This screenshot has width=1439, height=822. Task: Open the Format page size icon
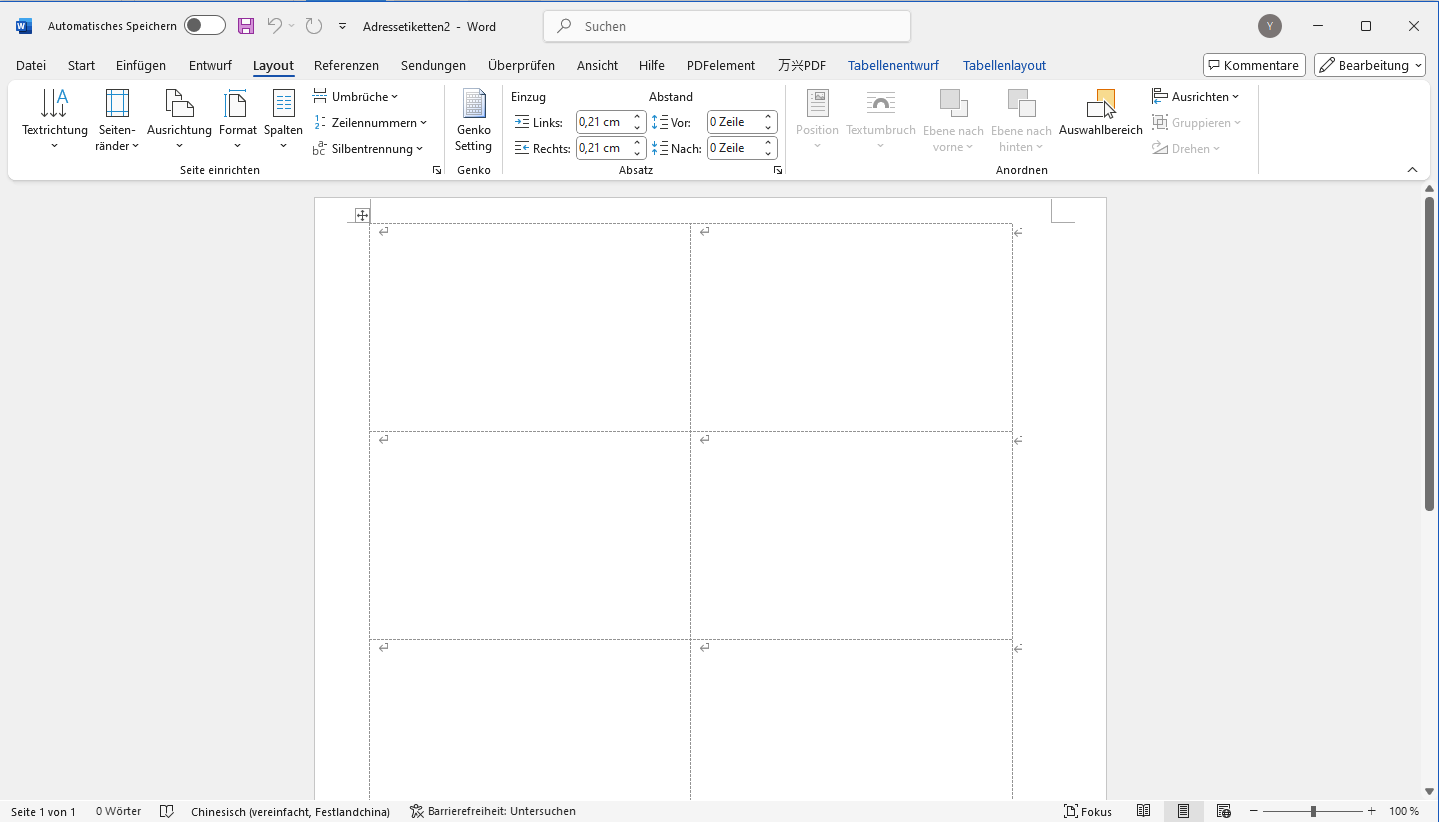236,104
